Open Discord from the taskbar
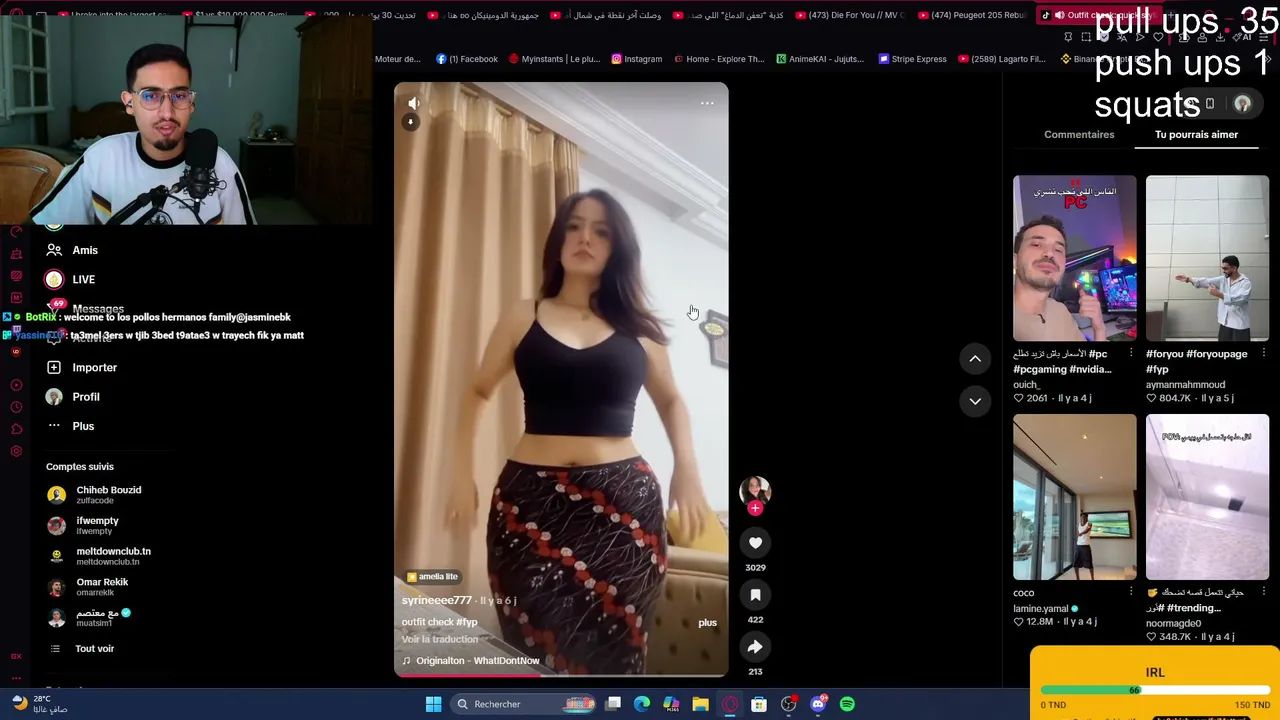Screen dimensions: 1280x720 click(x=818, y=704)
